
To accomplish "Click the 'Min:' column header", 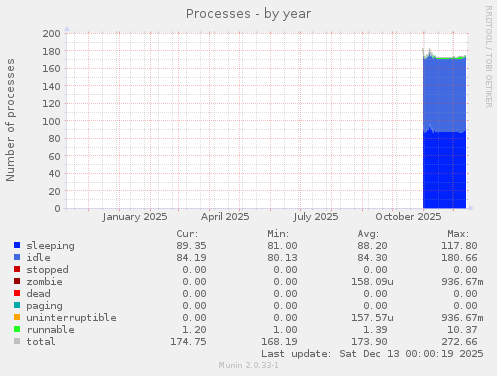I will 278,234.
